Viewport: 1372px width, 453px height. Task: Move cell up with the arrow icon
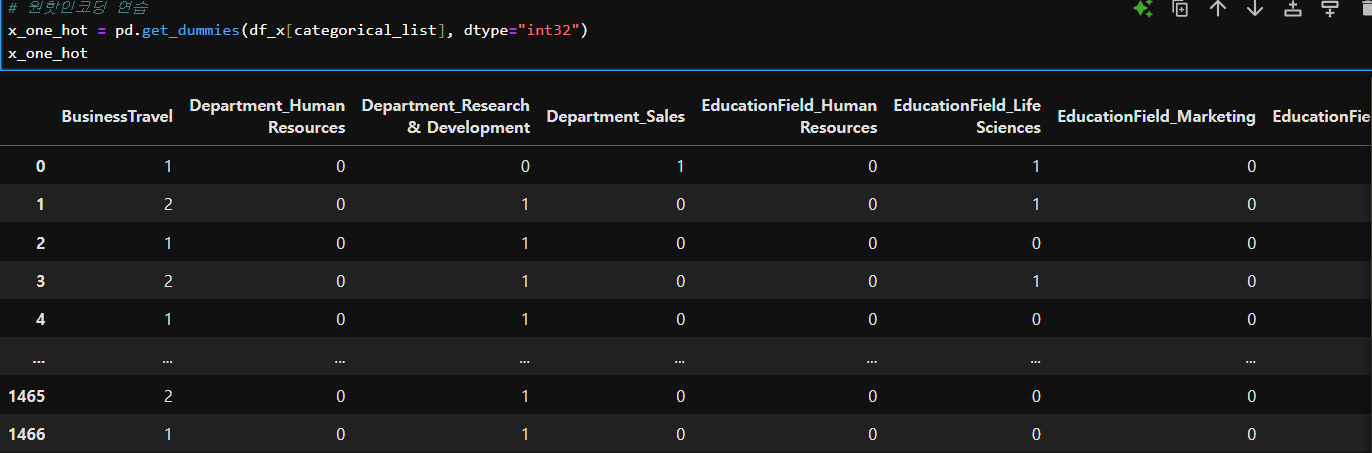pos(1217,8)
